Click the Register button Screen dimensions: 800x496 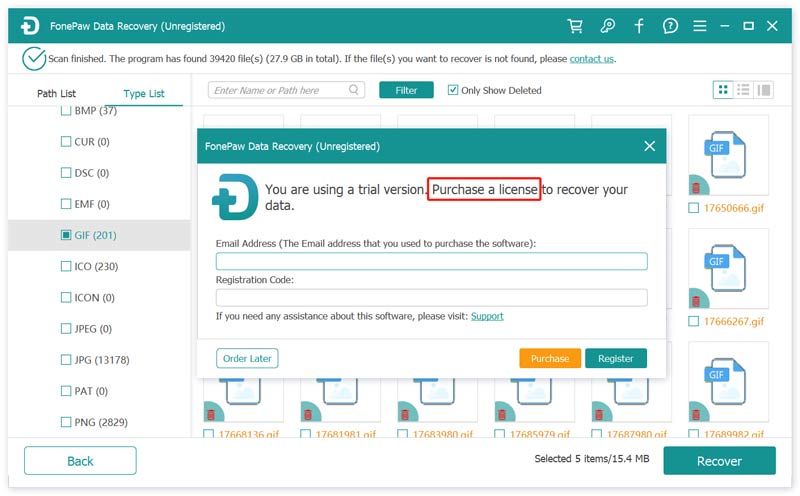pos(616,358)
